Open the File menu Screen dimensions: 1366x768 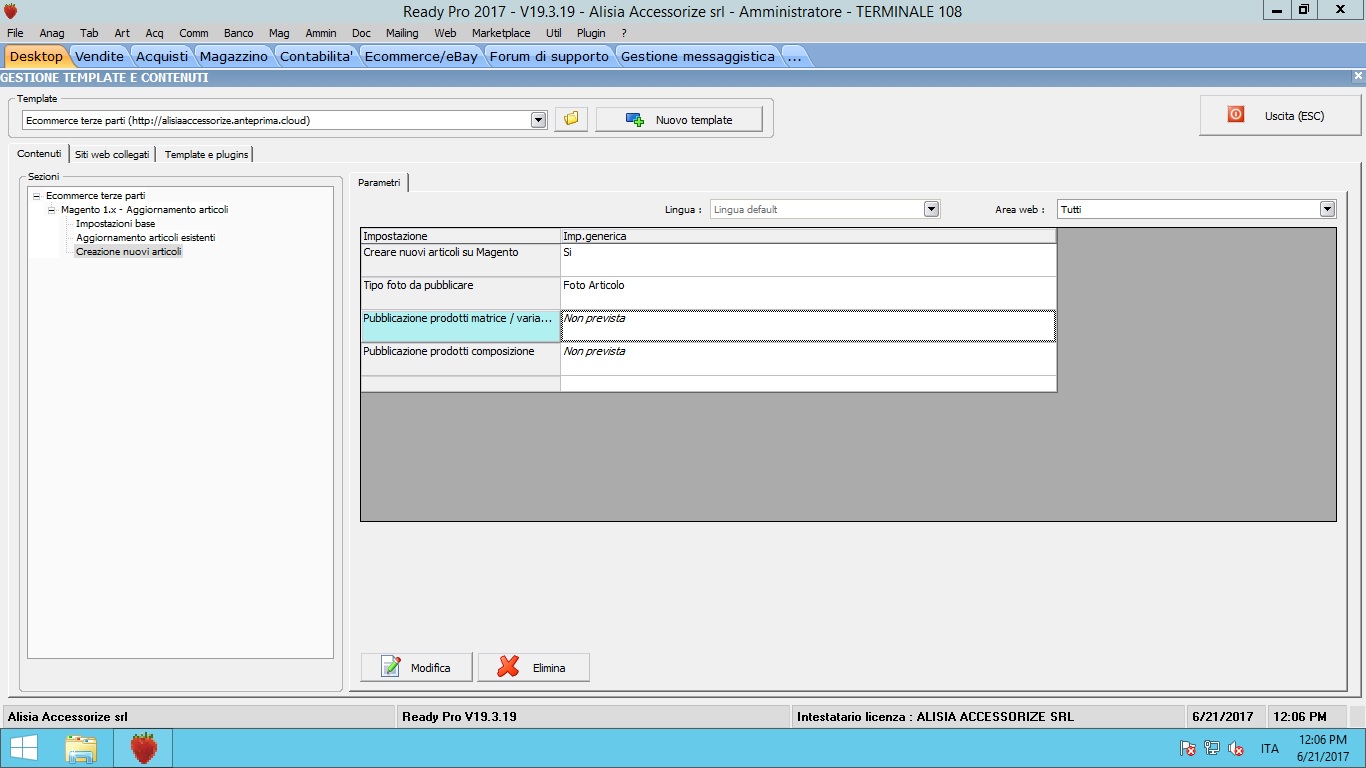15,33
